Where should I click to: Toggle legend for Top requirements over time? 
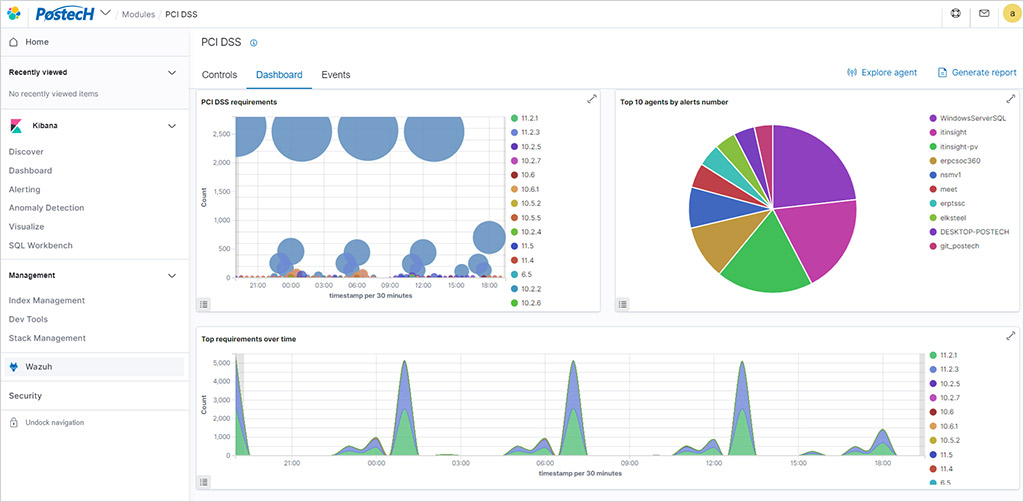204,481
